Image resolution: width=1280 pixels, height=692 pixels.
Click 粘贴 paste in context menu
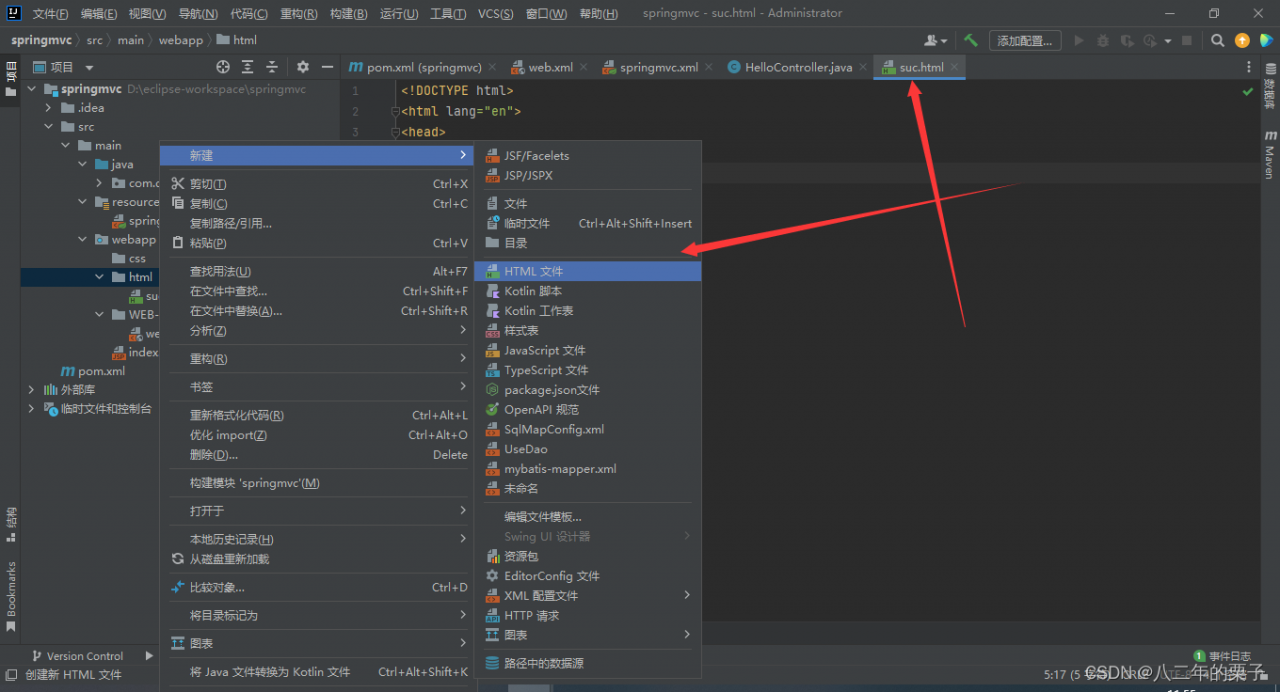click(x=317, y=243)
